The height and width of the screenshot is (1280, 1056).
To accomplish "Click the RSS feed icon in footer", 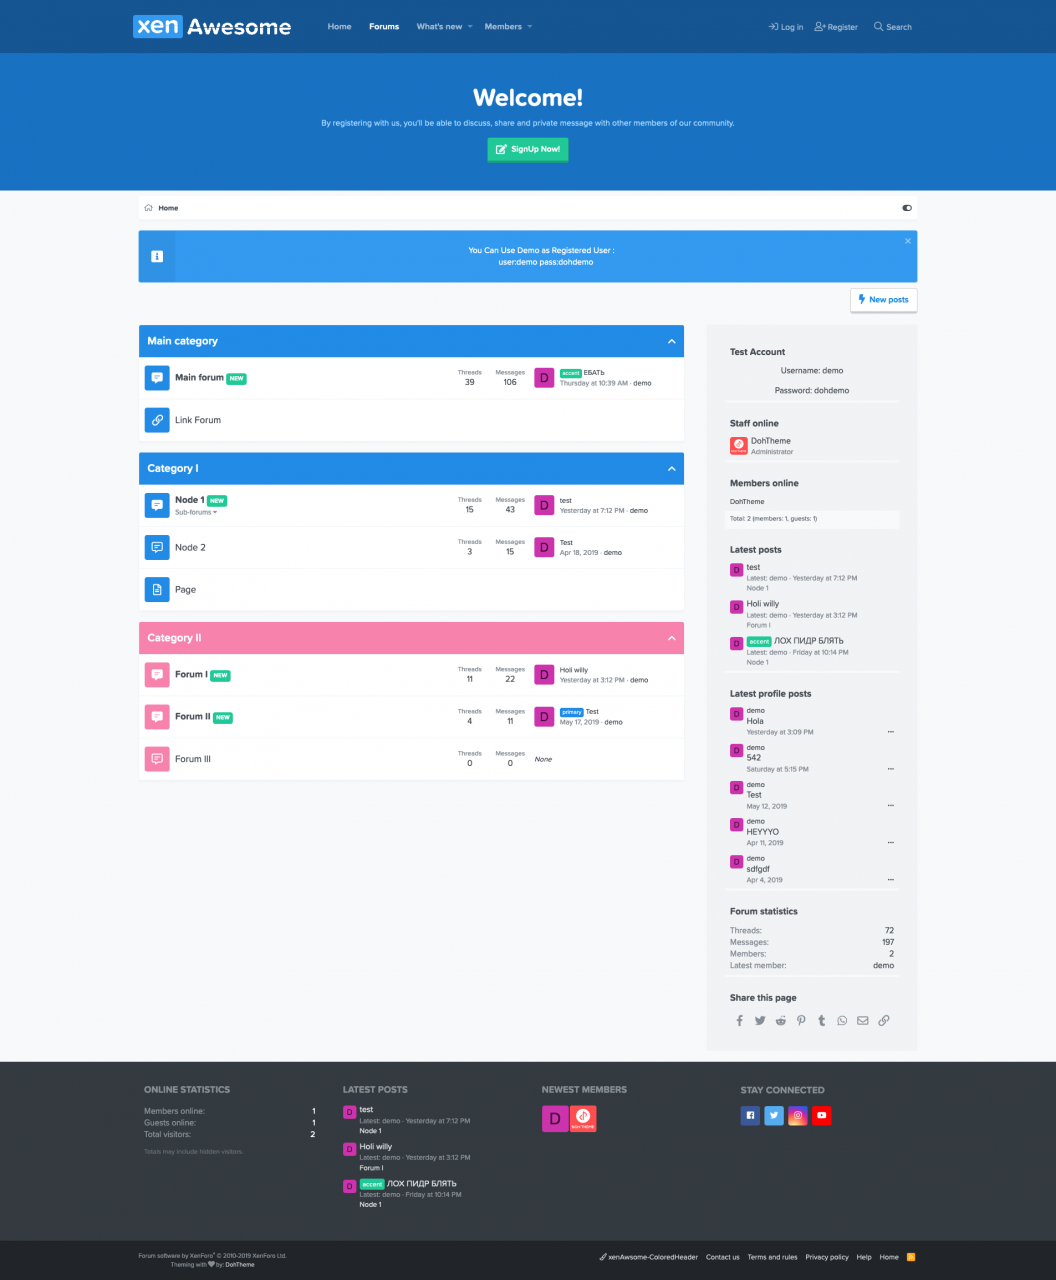I will [911, 1257].
